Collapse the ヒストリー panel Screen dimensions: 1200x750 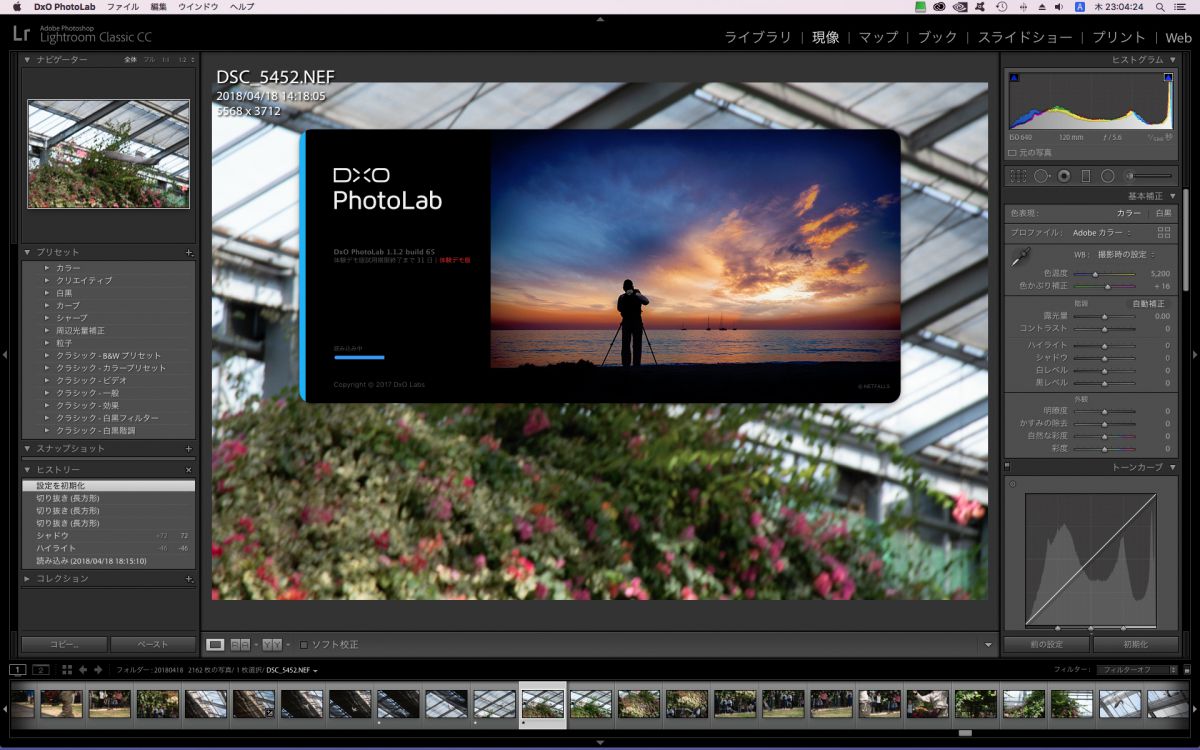pos(28,469)
